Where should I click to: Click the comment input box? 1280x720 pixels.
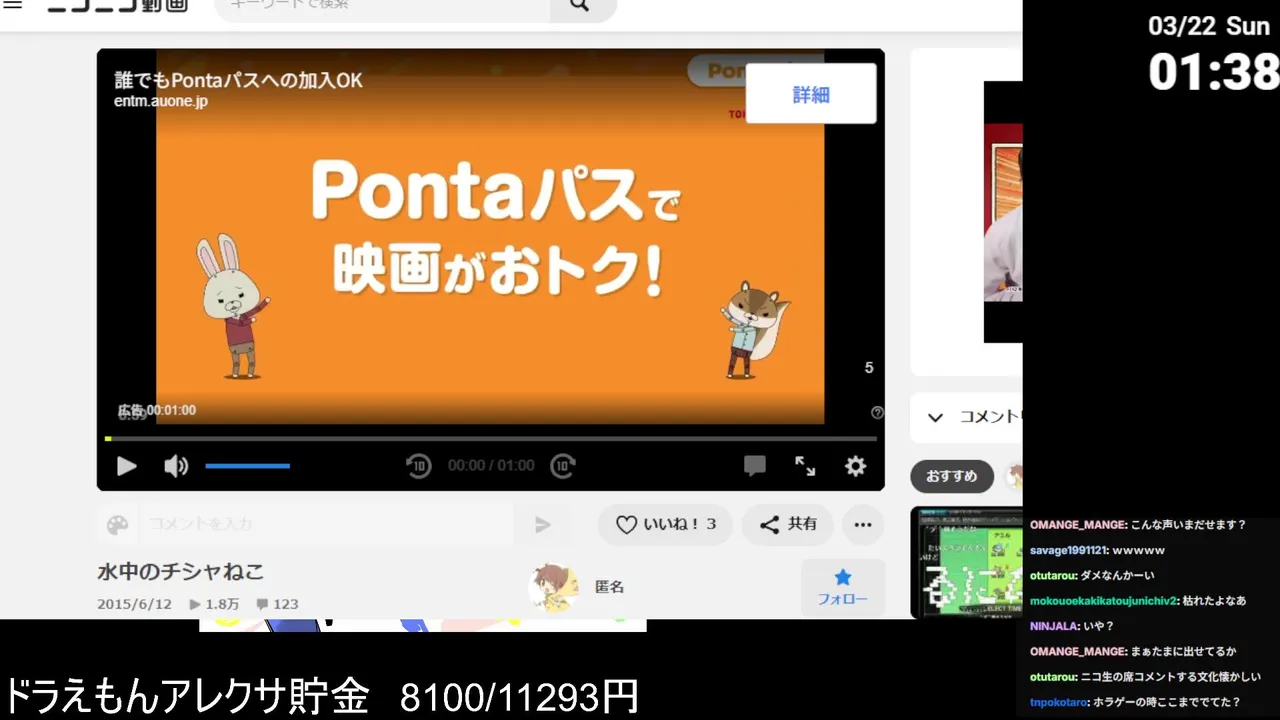click(x=325, y=524)
